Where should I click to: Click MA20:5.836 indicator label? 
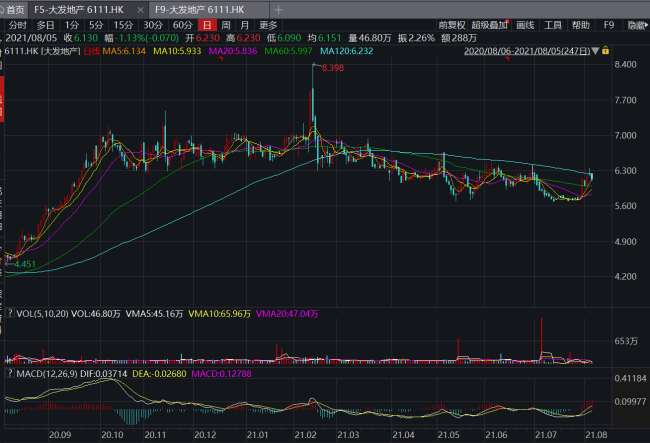pos(233,51)
